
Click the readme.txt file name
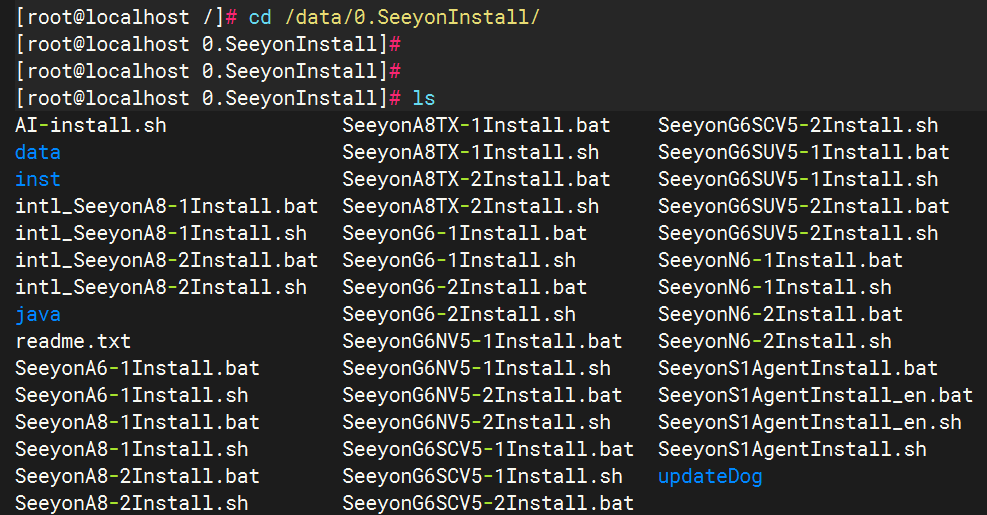73,342
